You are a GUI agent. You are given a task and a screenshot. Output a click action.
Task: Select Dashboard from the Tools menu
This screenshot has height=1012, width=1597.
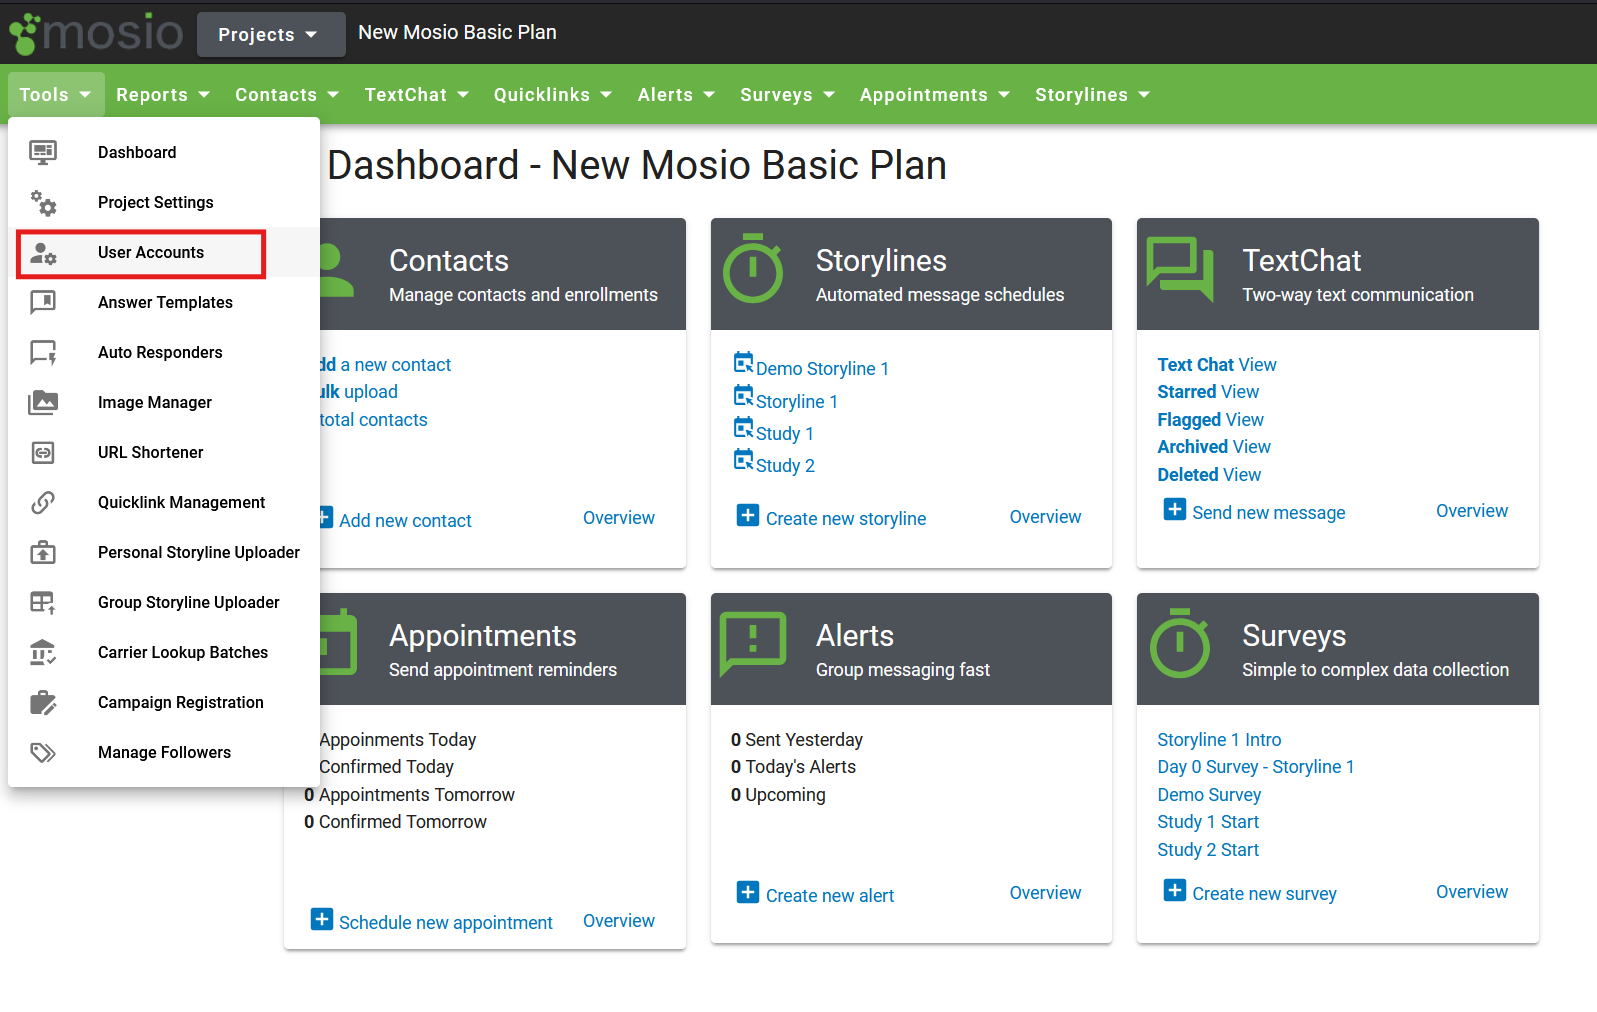(x=164, y=152)
